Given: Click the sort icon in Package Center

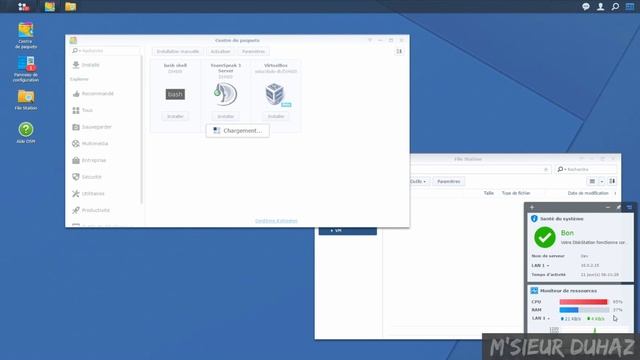Looking at the screenshot, I should (399, 51).
